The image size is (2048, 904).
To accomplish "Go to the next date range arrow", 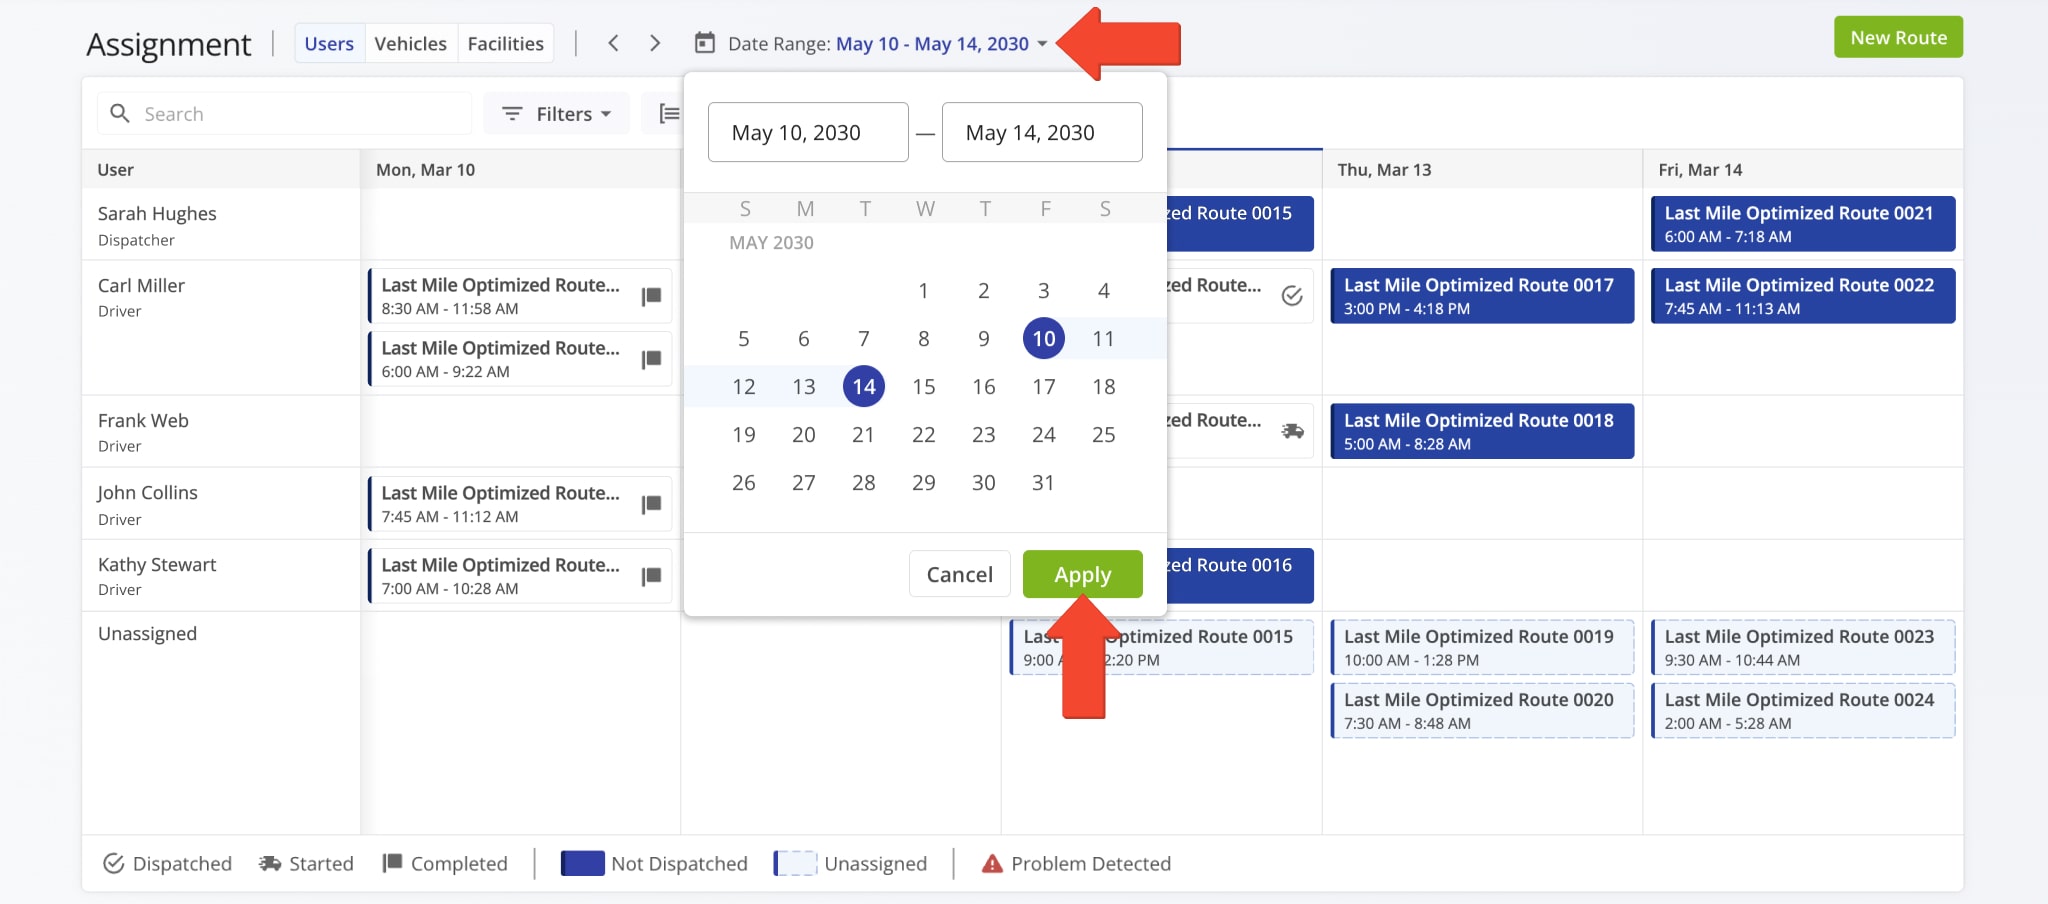I will coord(655,43).
